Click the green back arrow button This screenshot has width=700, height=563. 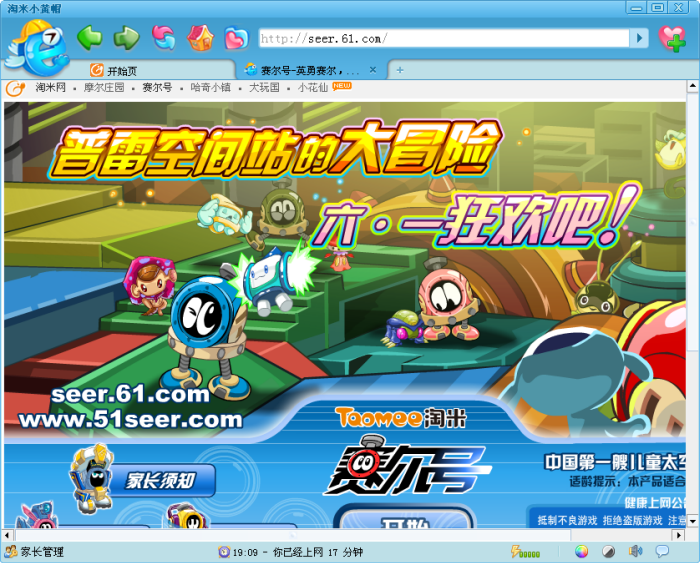[x=90, y=38]
